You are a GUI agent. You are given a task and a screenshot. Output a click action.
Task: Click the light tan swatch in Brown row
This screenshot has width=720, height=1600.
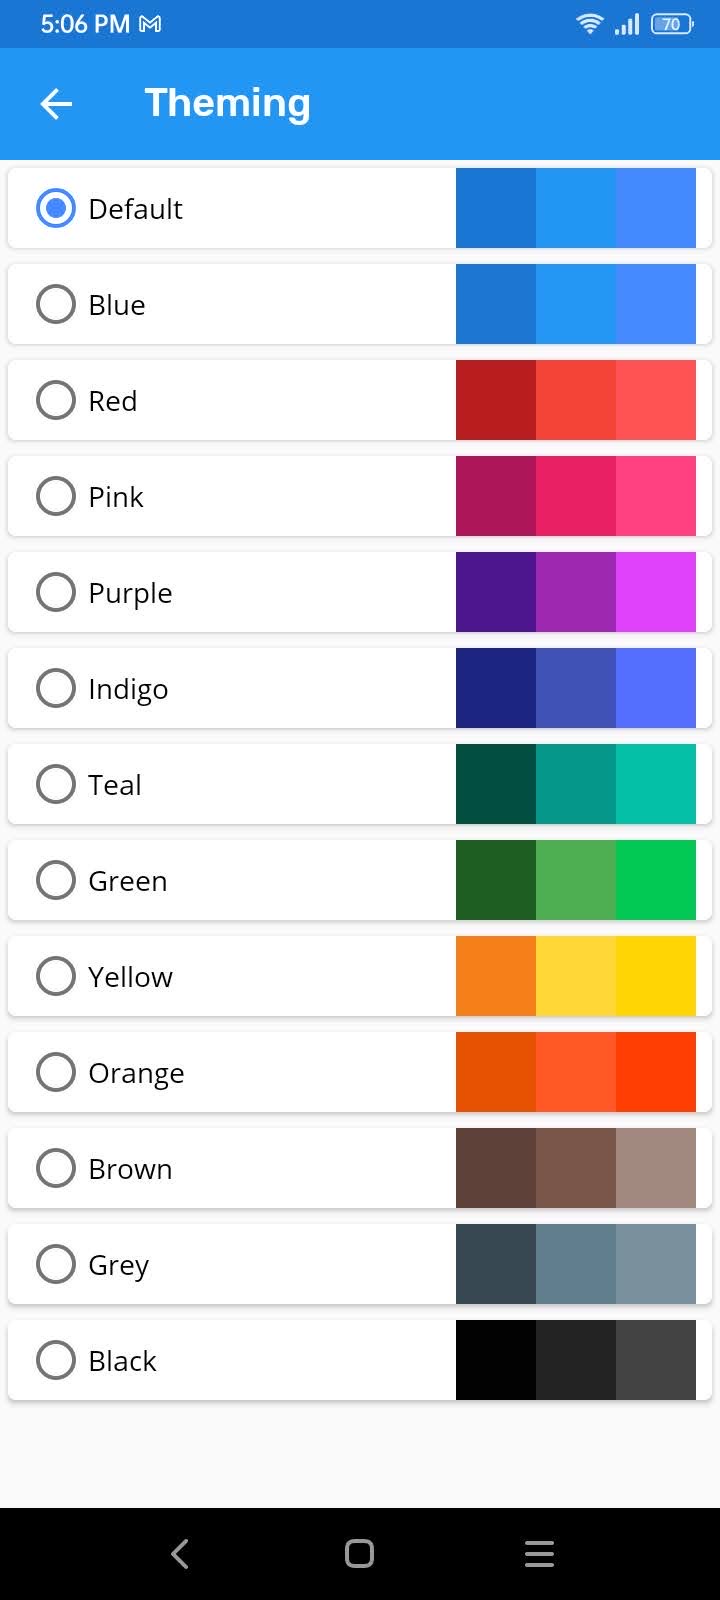(656, 1168)
